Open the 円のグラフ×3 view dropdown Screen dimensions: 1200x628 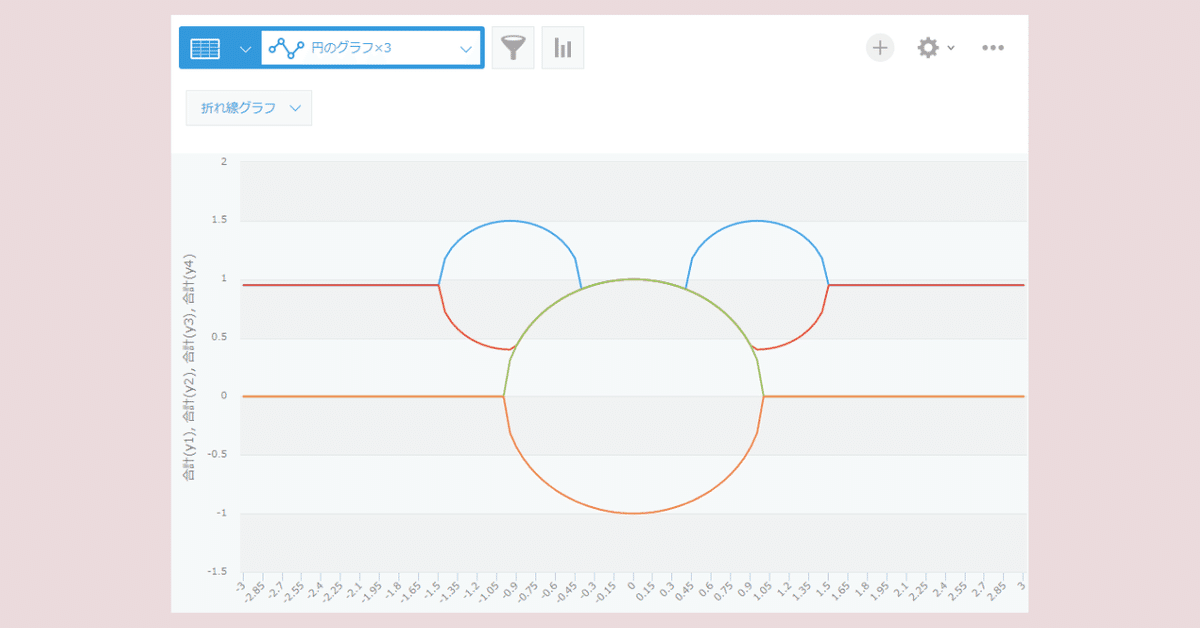[x=371, y=48]
